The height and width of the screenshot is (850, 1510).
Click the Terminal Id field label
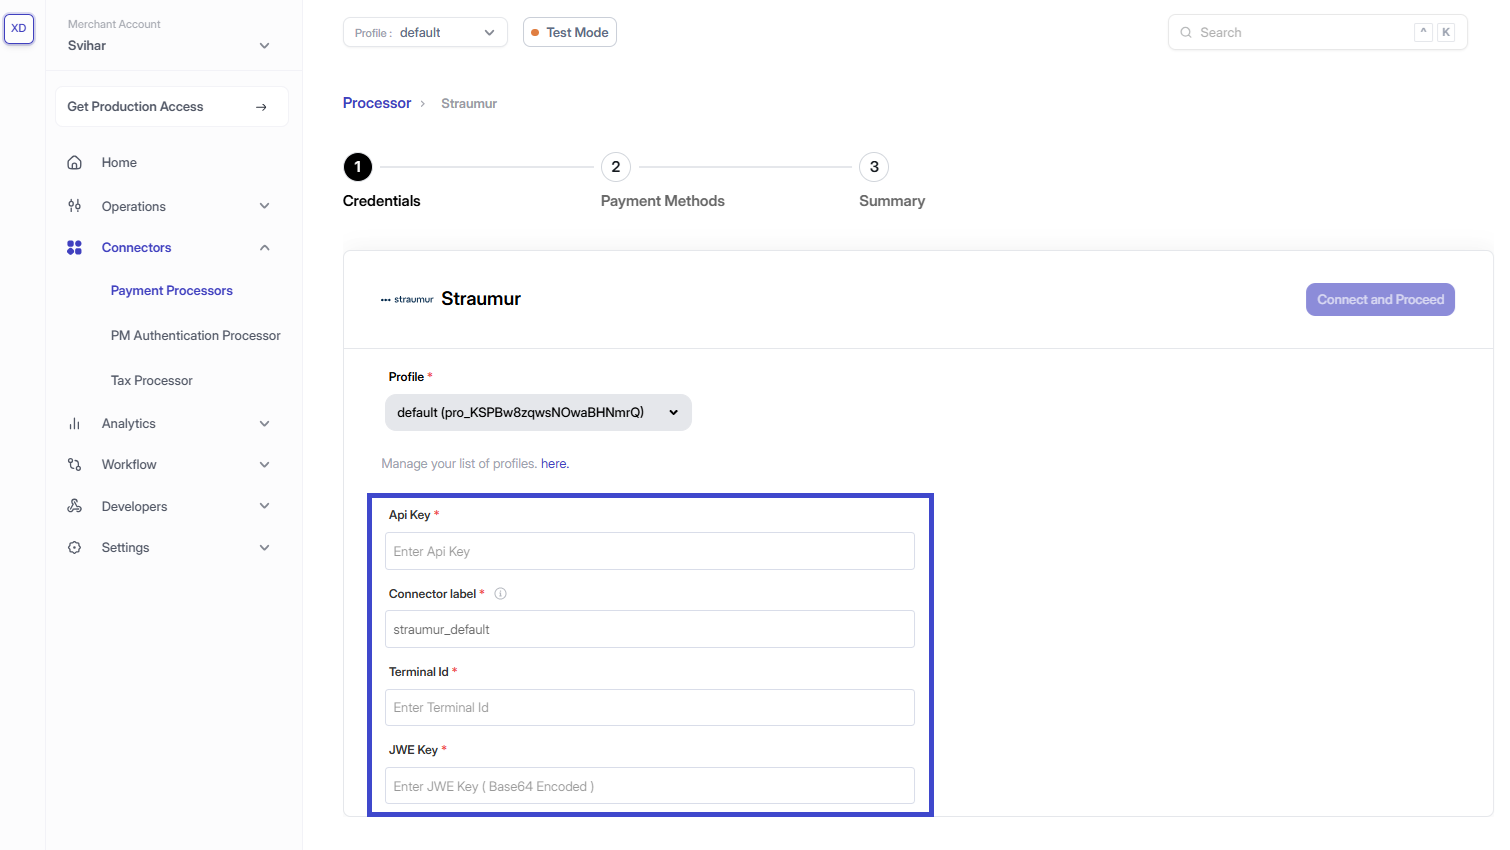point(419,672)
